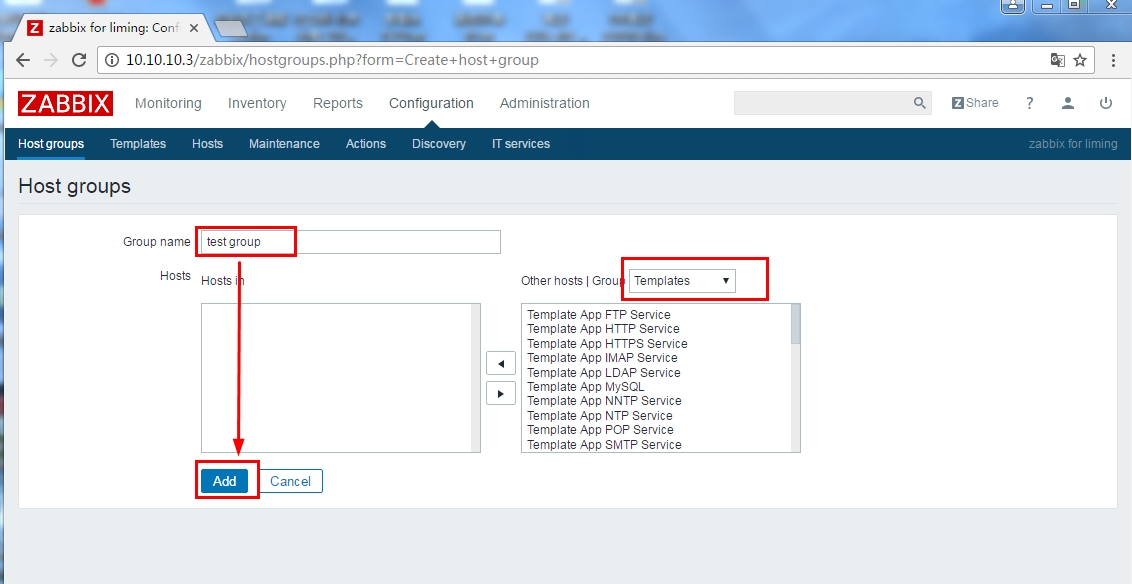Image resolution: width=1132 pixels, height=584 pixels.
Task: Go to Actions submenu
Action: (366, 144)
